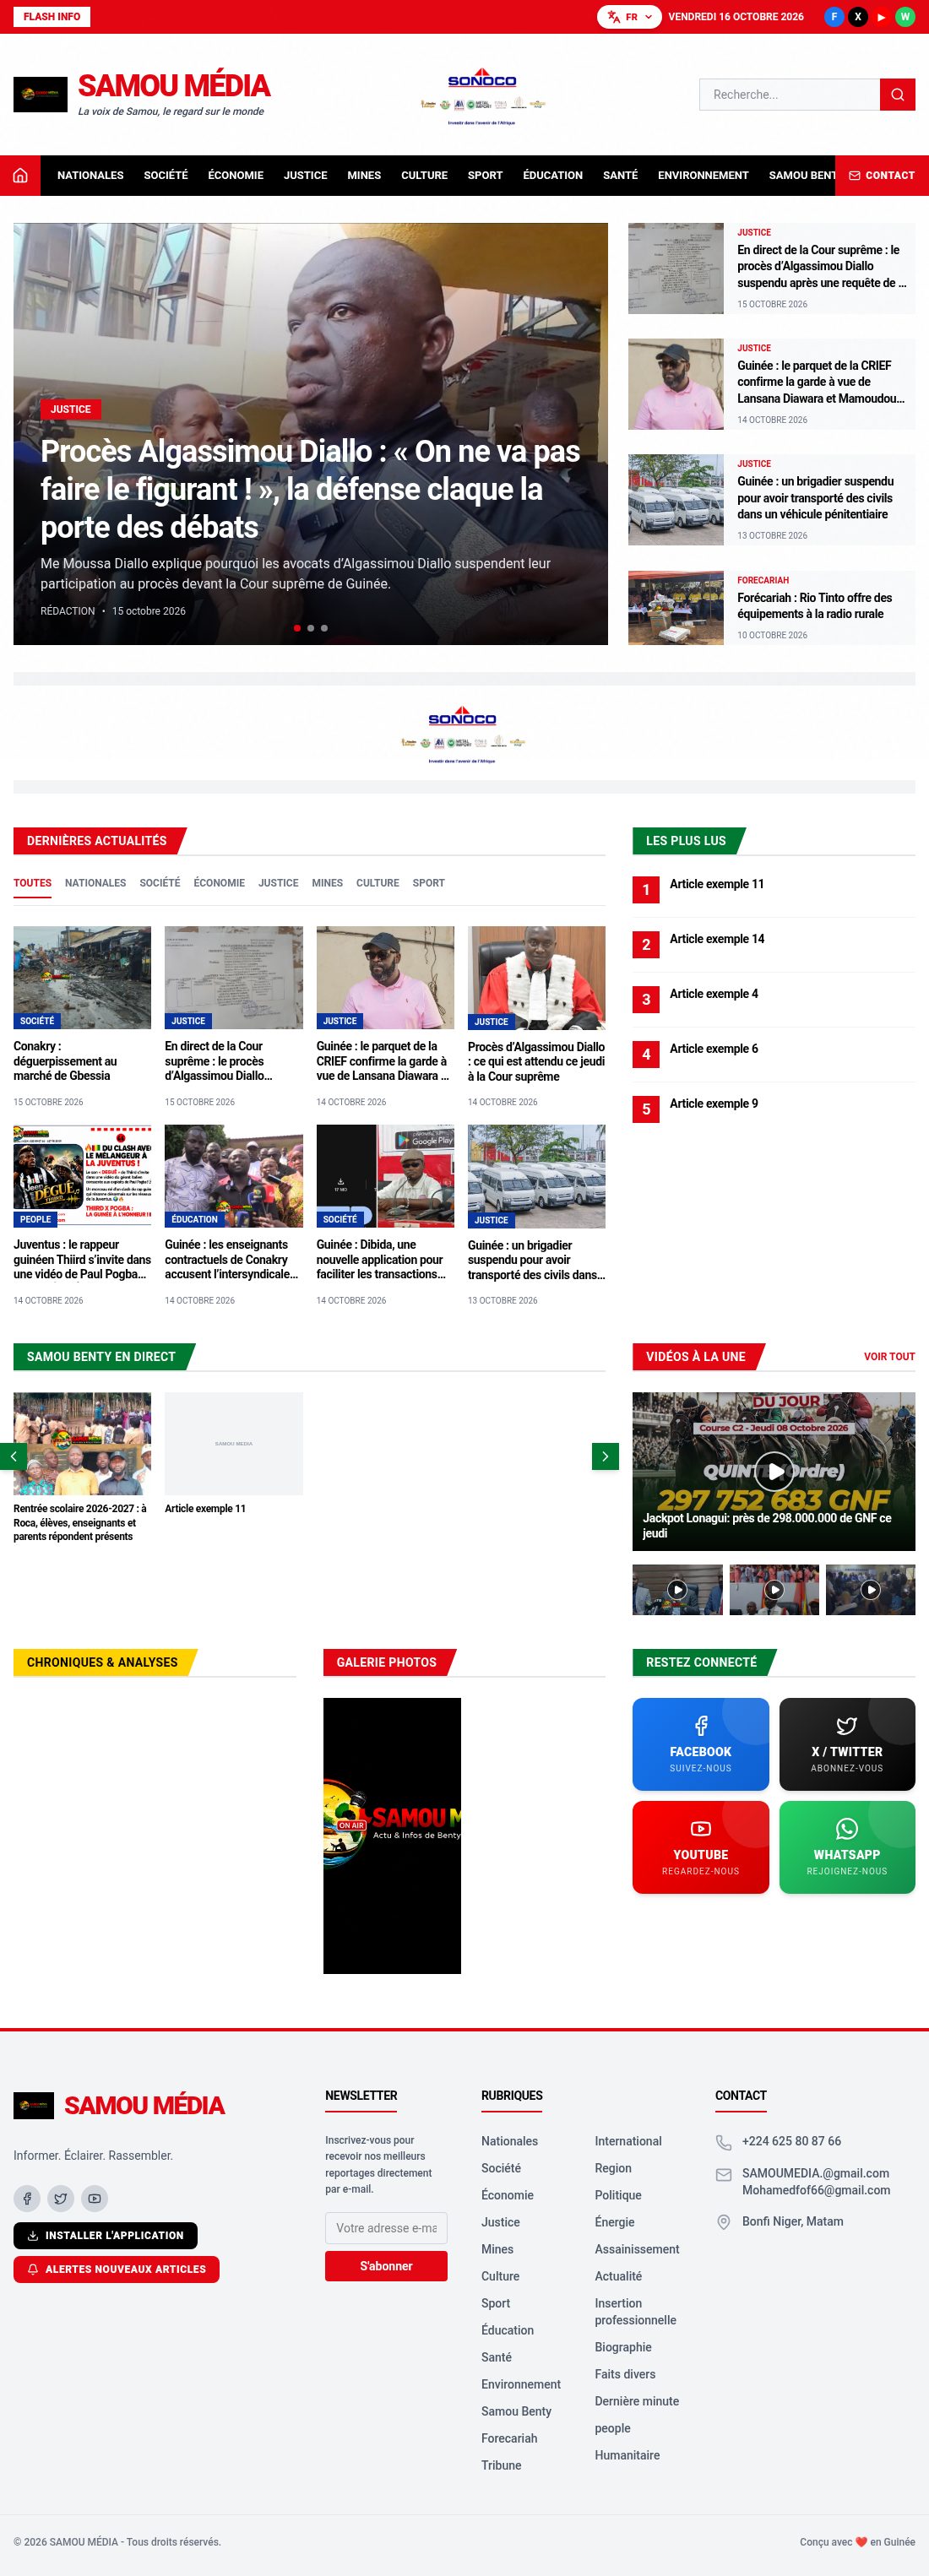Click footer email SAMOUMEDIA.@gmail.com
Screen dimensions: 929x2576
(x=815, y=2173)
